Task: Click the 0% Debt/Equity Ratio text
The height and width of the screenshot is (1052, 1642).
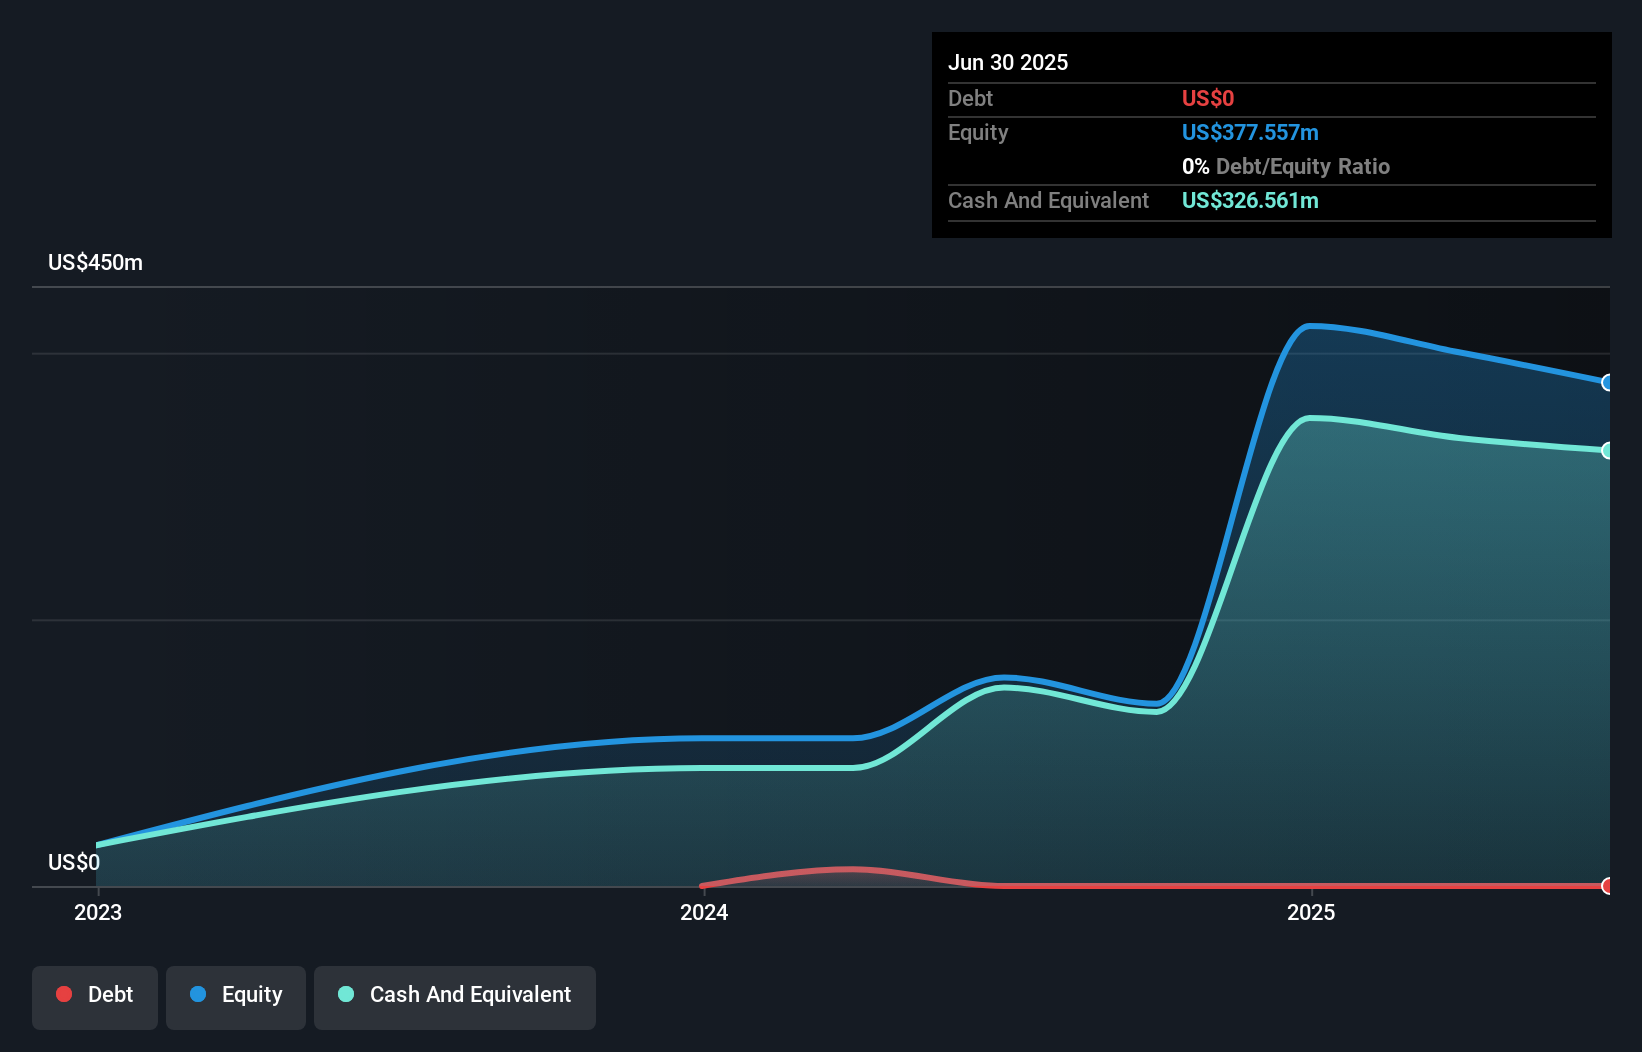Action: (x=1285, y=166)
